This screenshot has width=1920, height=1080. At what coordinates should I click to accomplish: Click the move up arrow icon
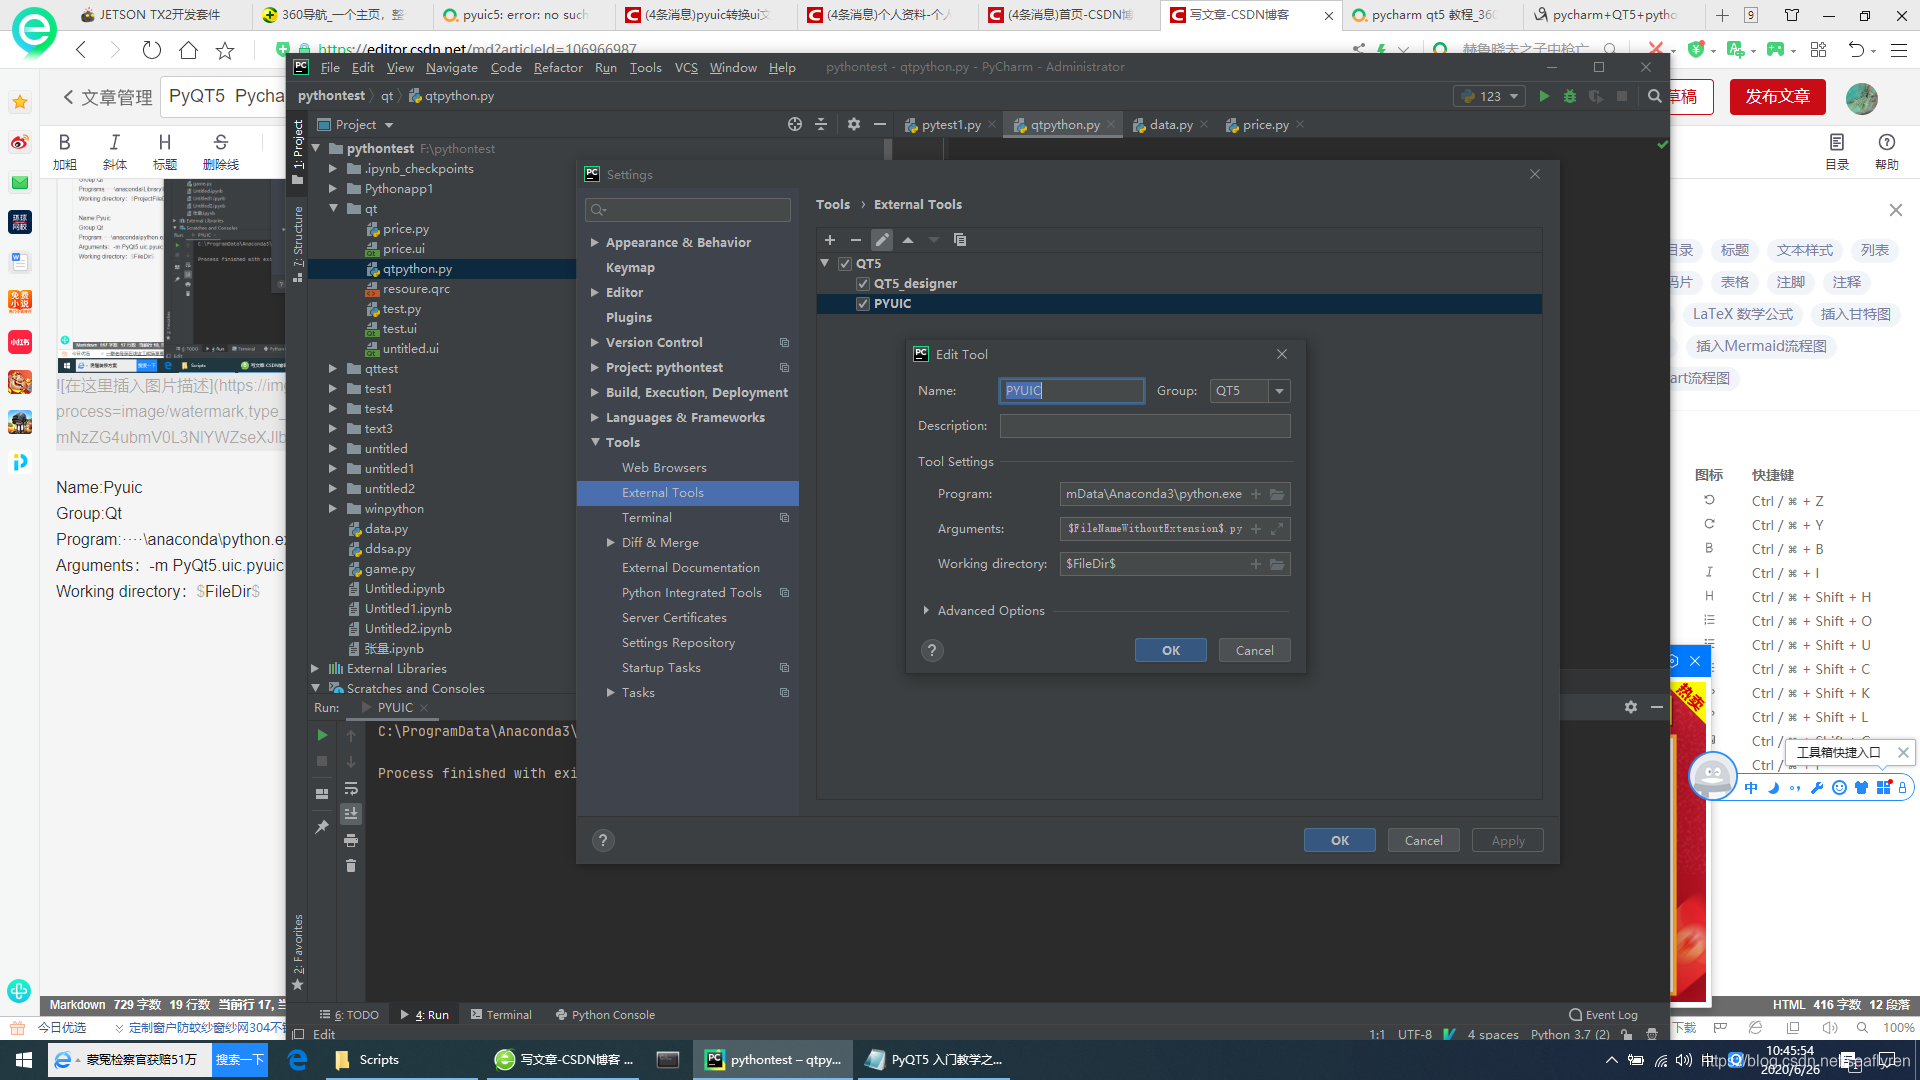908,240
